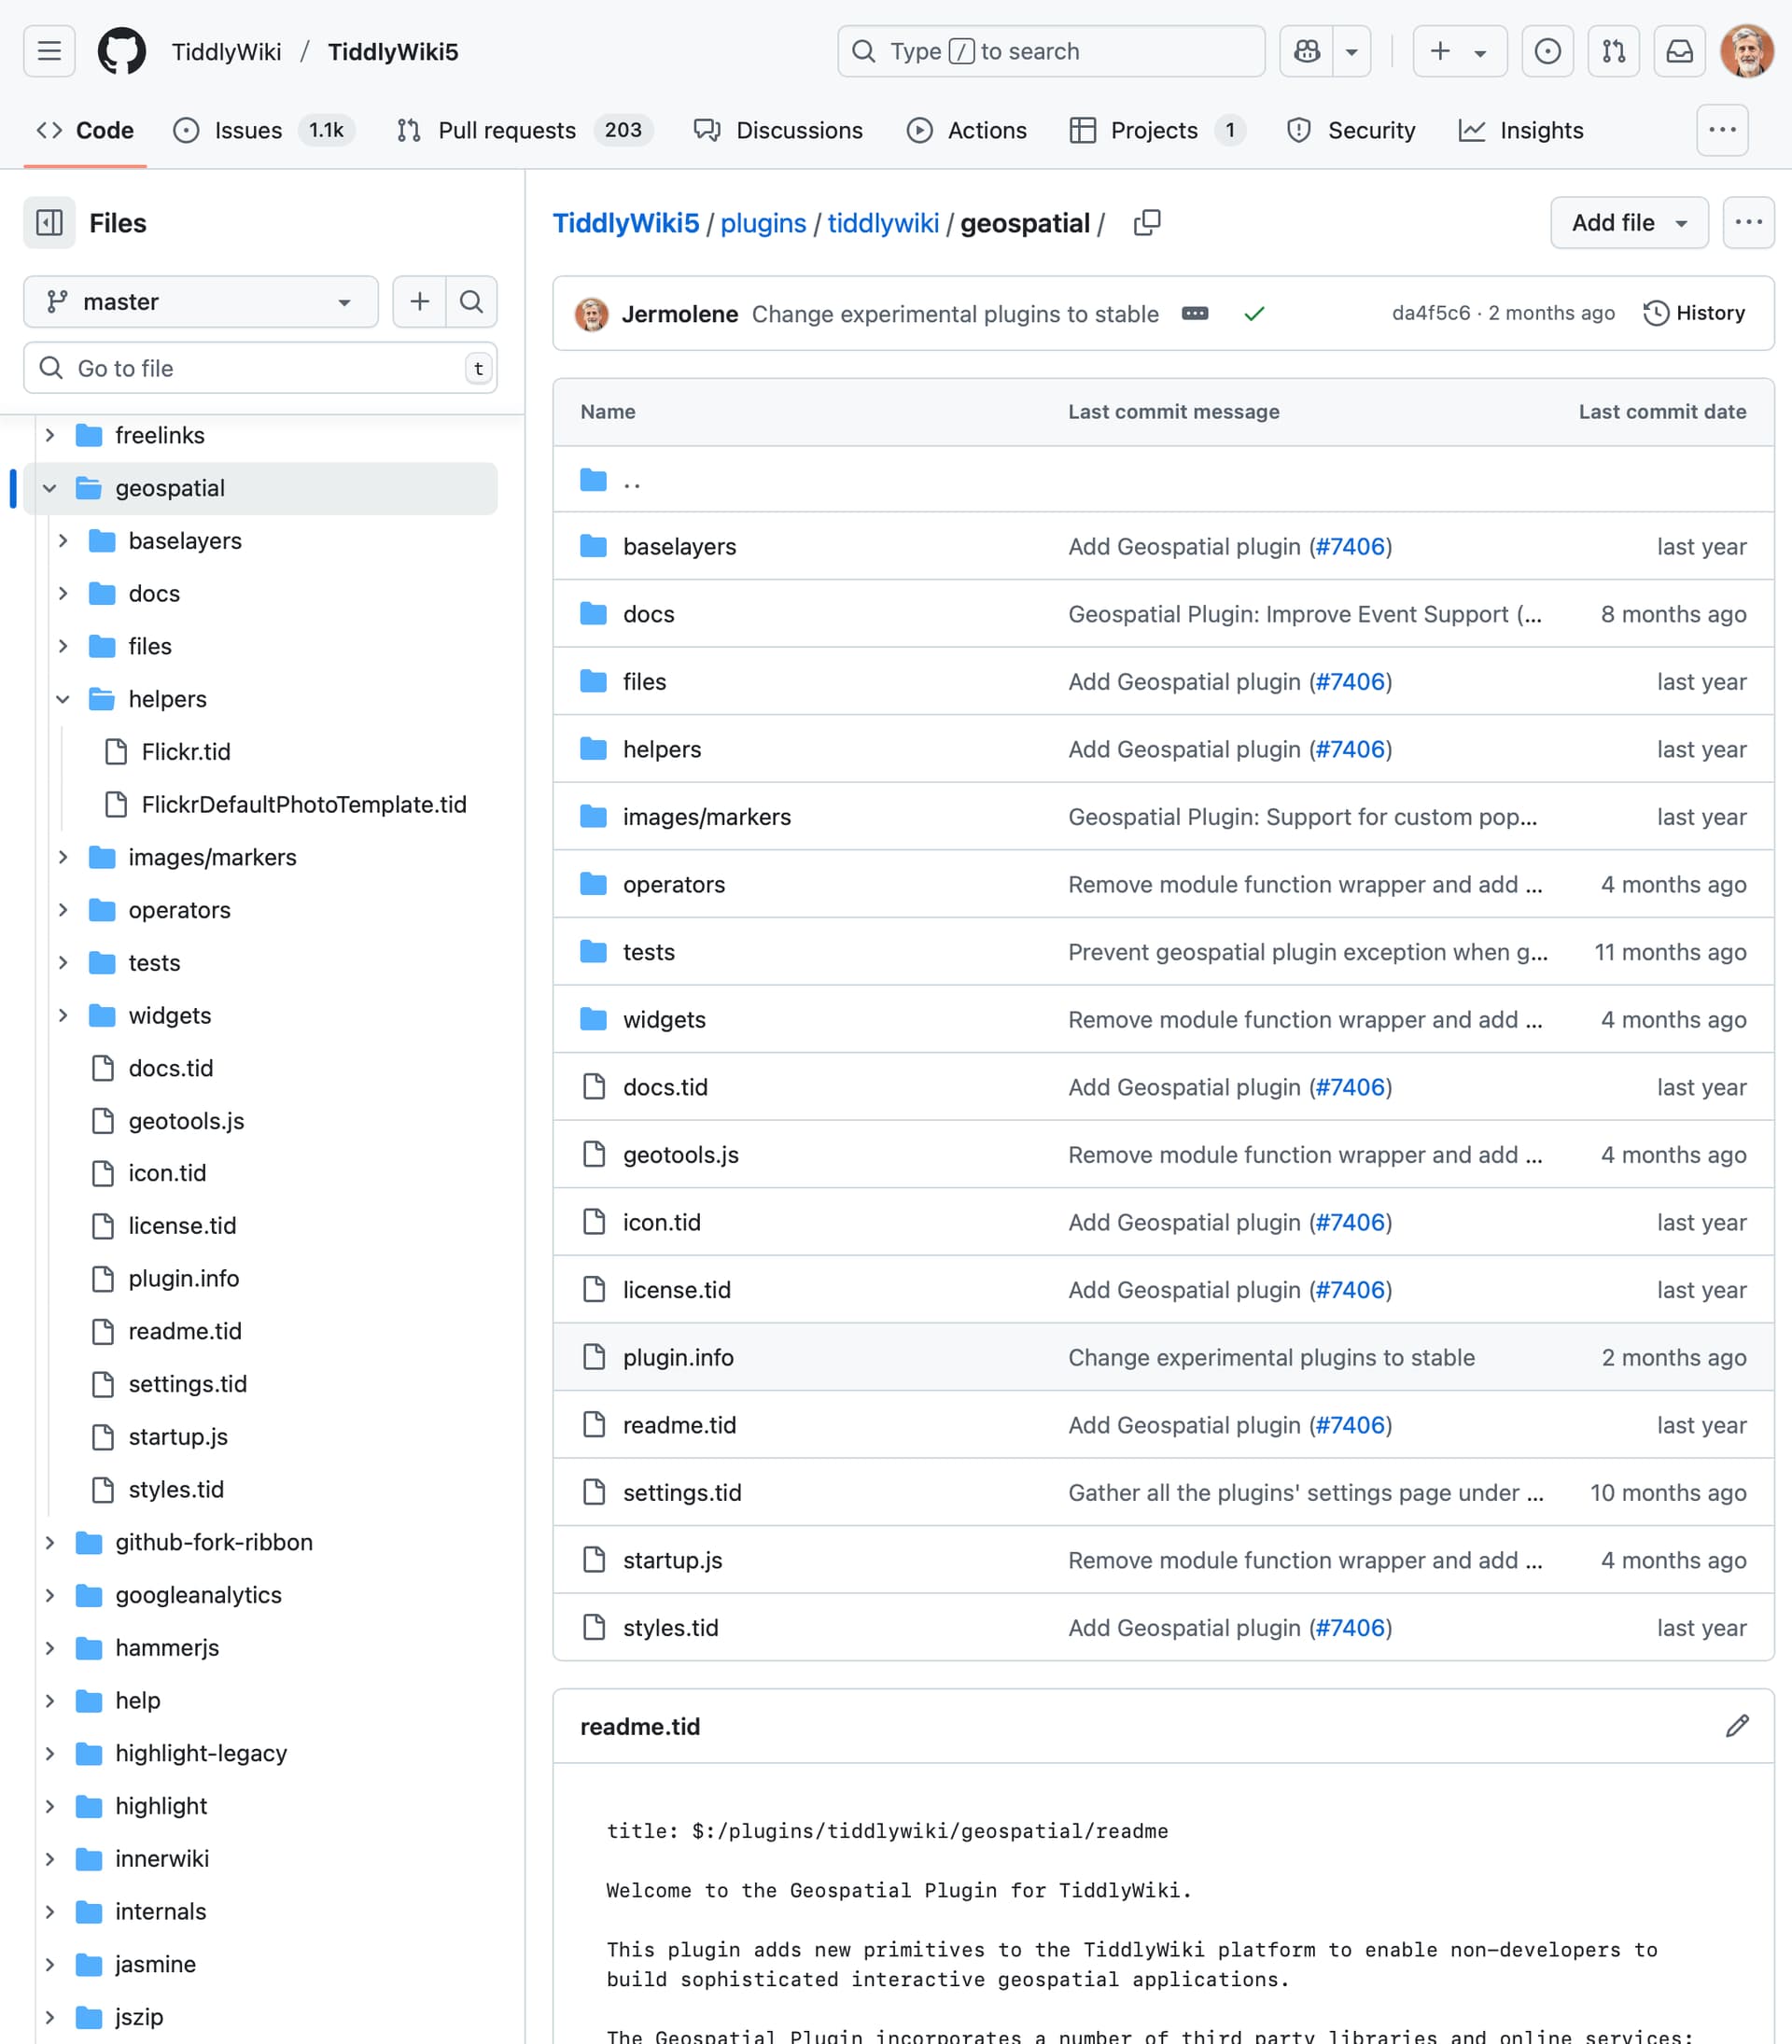Collapse the geospatial folder in tree

(x=49, y=488)
